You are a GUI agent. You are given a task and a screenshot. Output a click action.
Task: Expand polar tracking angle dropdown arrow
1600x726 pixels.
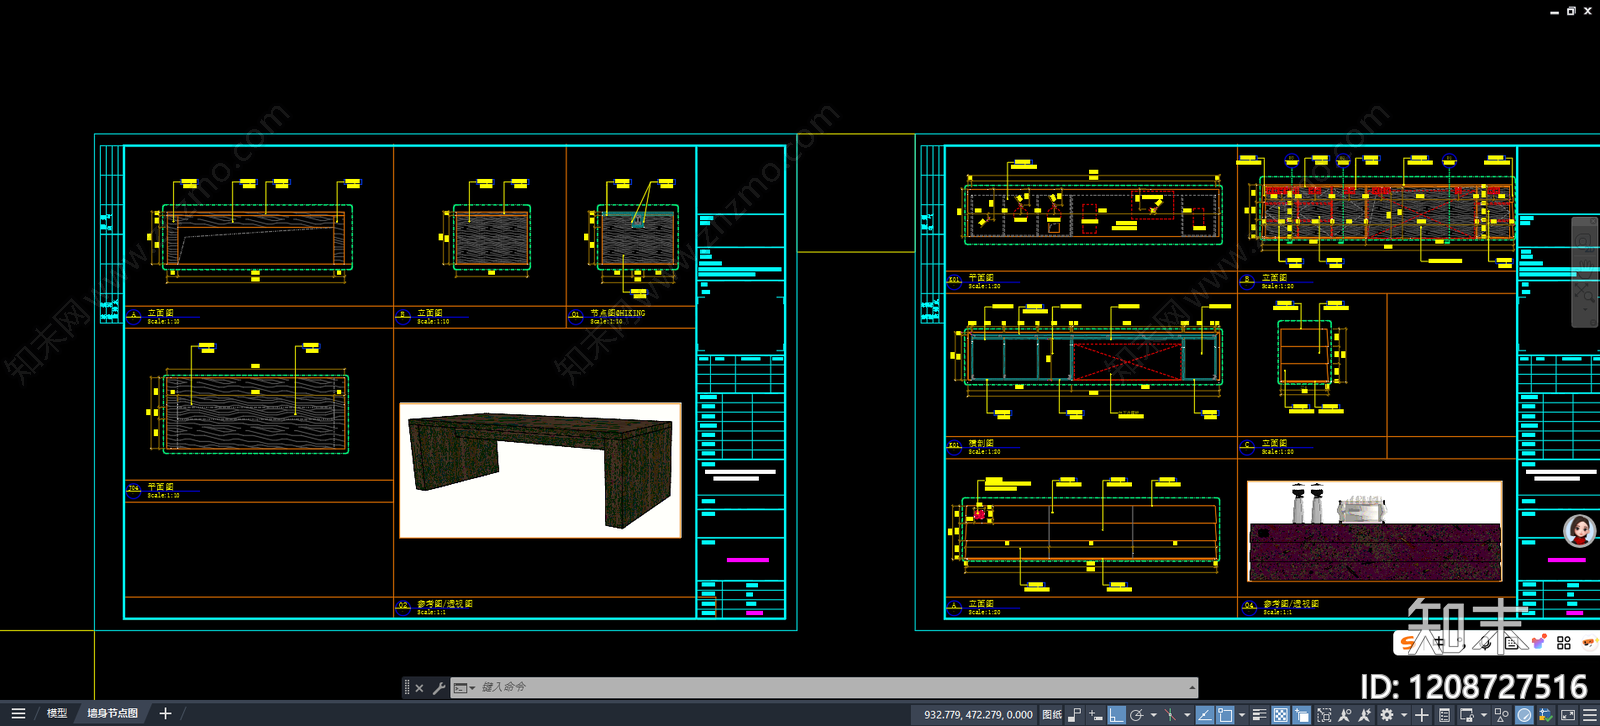pos(1153,715)
